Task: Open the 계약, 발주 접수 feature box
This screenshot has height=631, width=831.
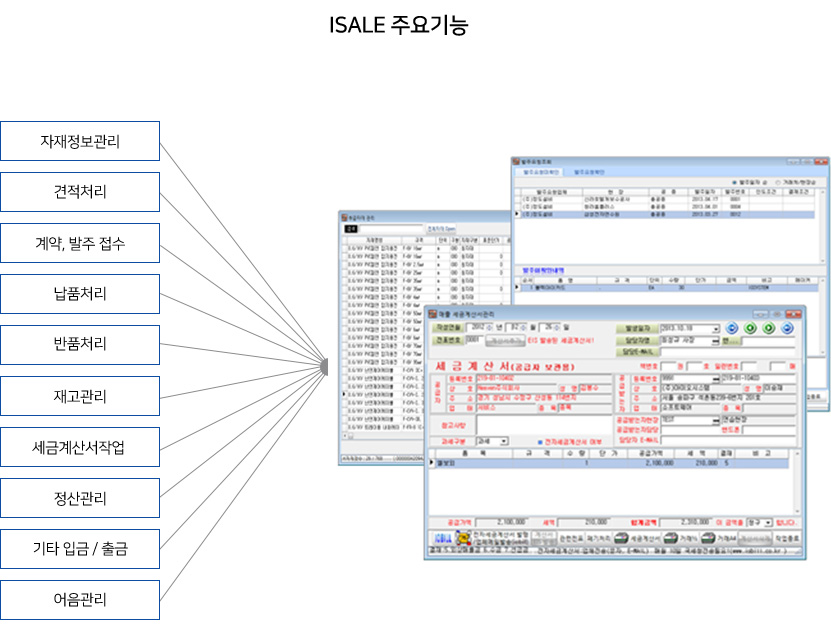Action: [80, 243]
